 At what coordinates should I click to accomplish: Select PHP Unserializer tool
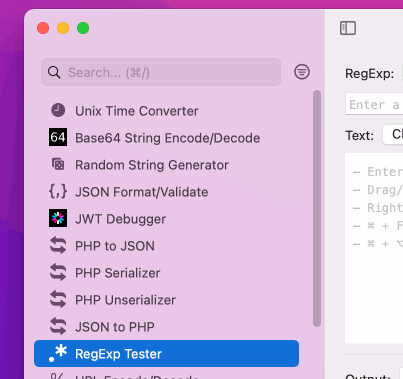pos(166,300)
